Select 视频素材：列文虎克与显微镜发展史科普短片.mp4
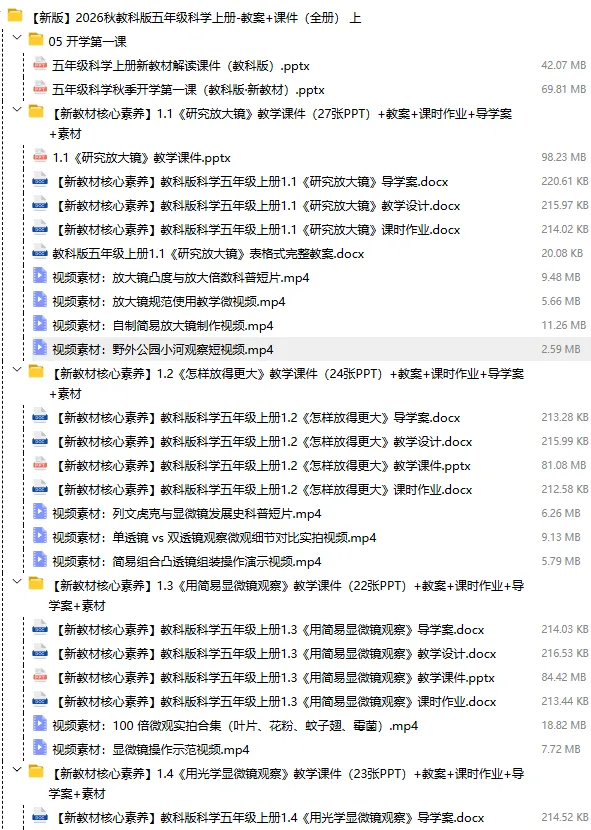This screenshot has width=591, height=830. point(186,513)
